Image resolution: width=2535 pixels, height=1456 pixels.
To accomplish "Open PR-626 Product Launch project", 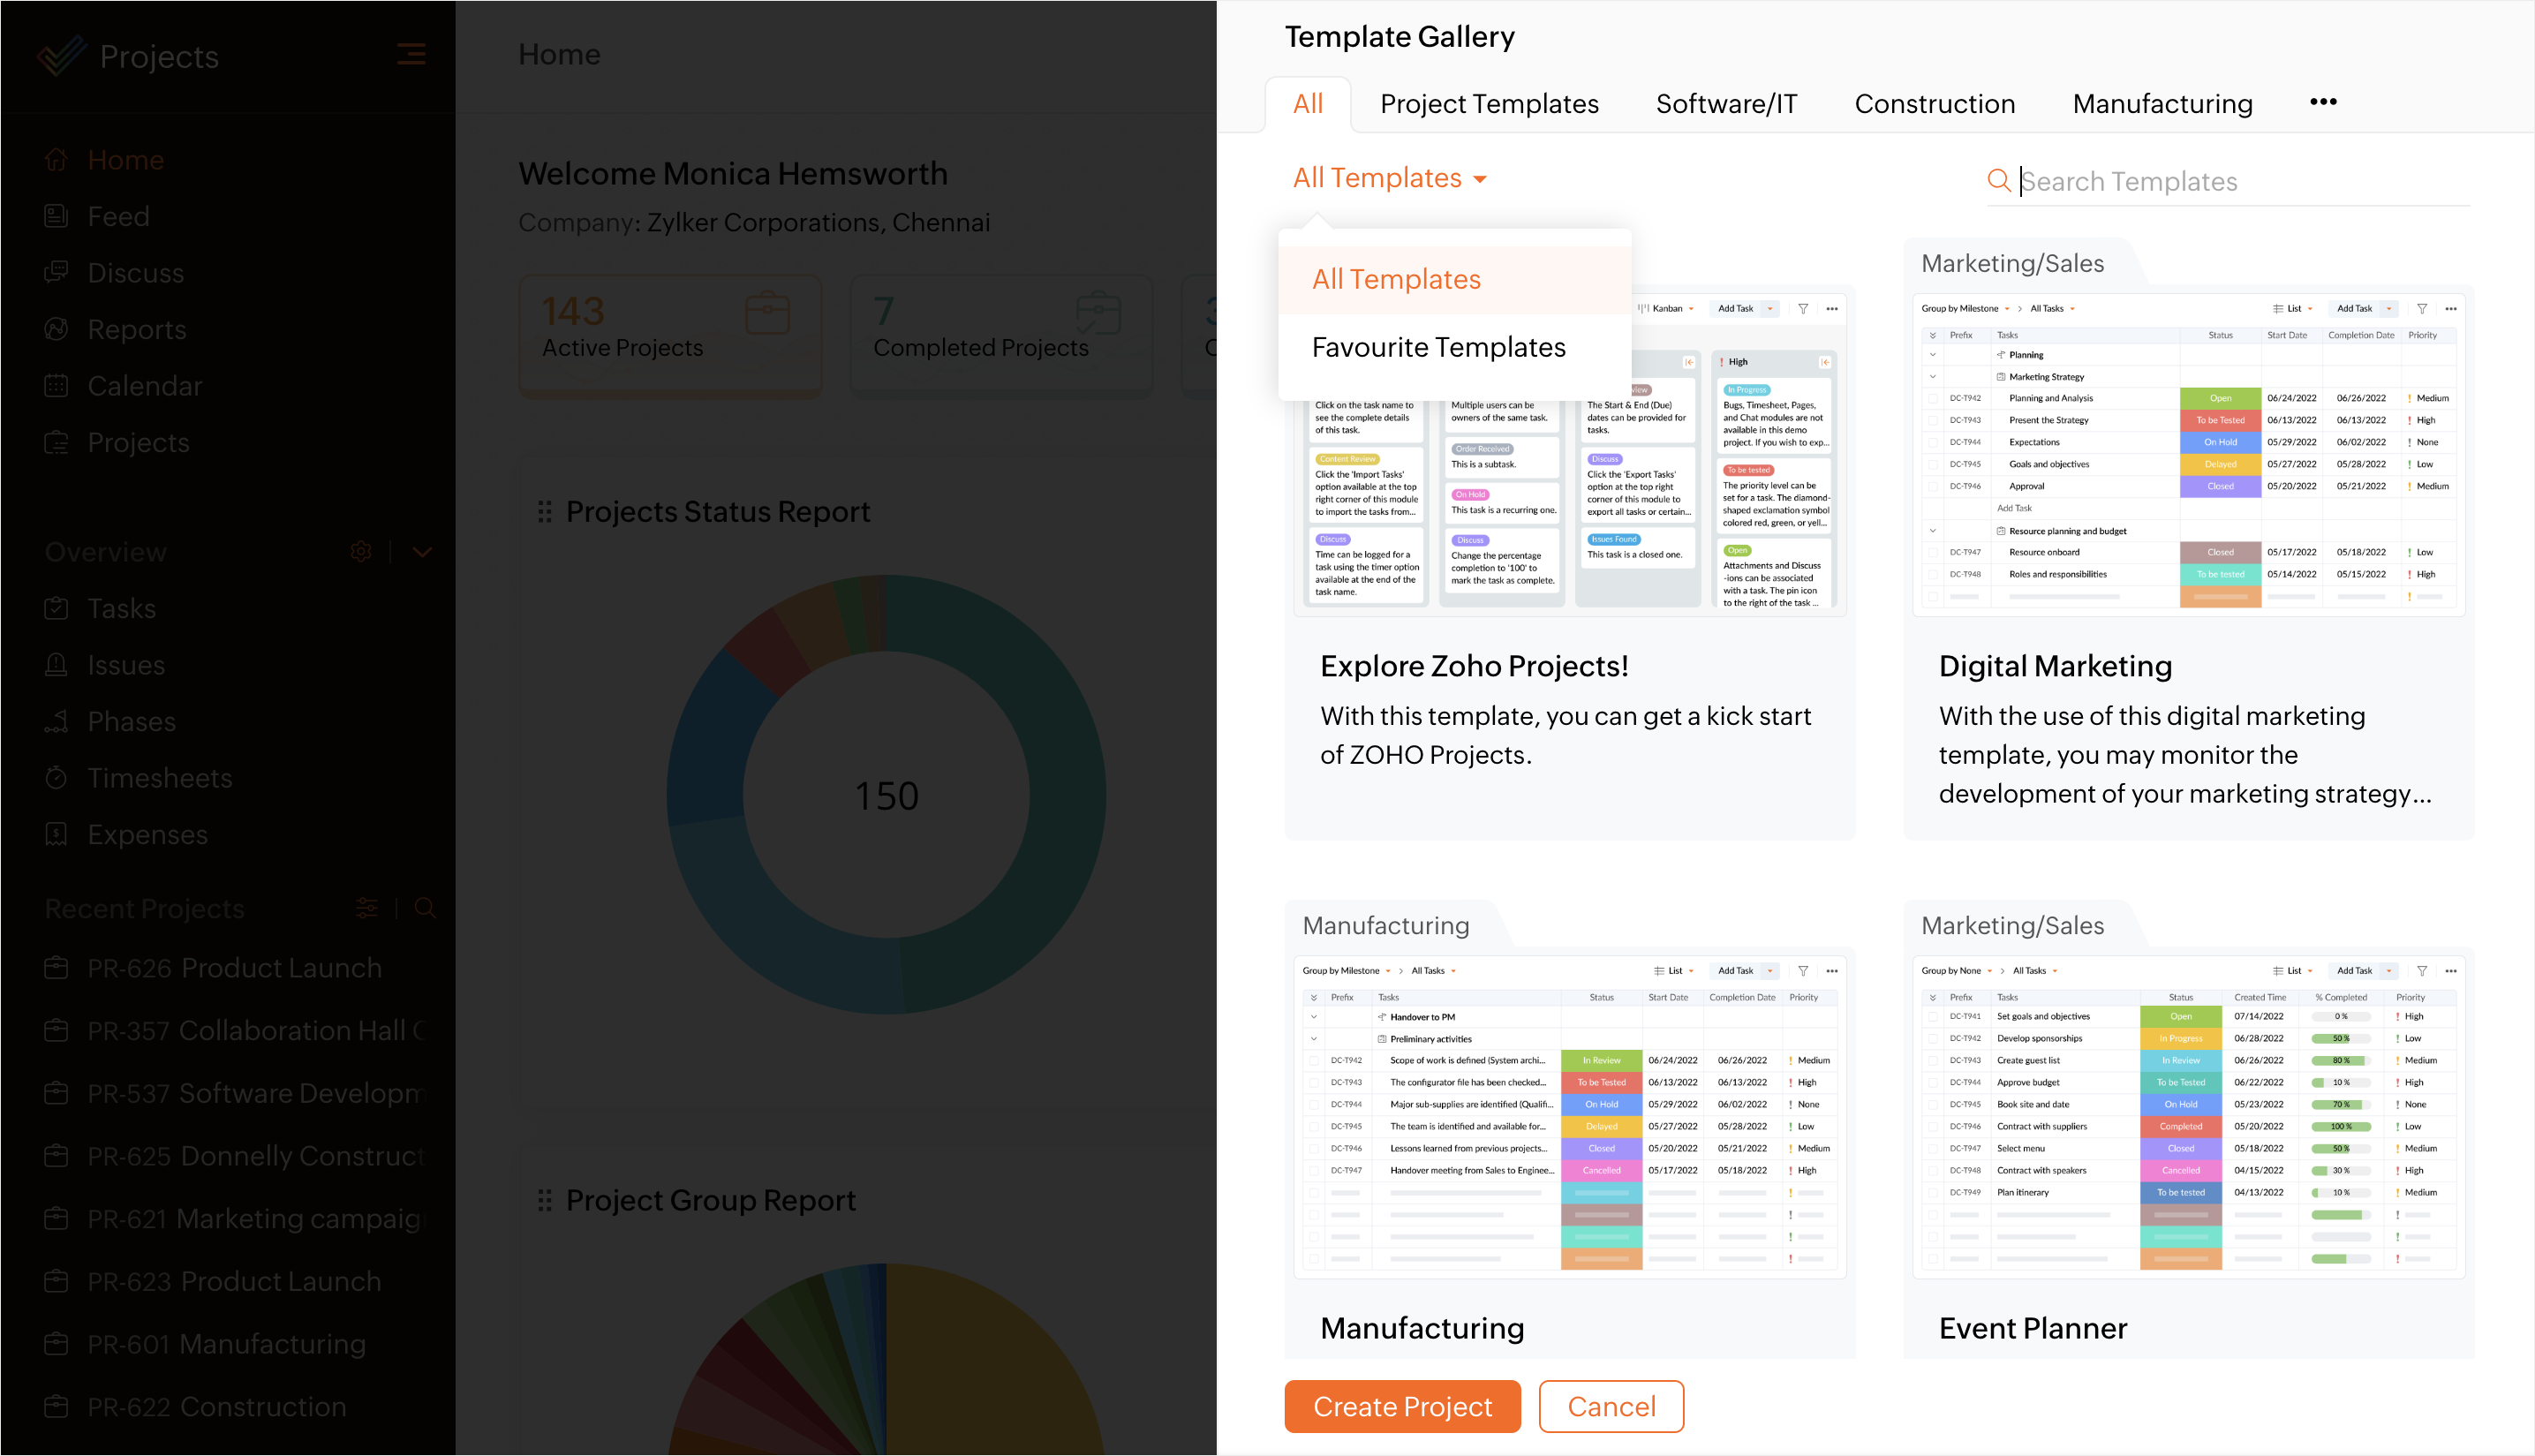I will tap(234, 968).
